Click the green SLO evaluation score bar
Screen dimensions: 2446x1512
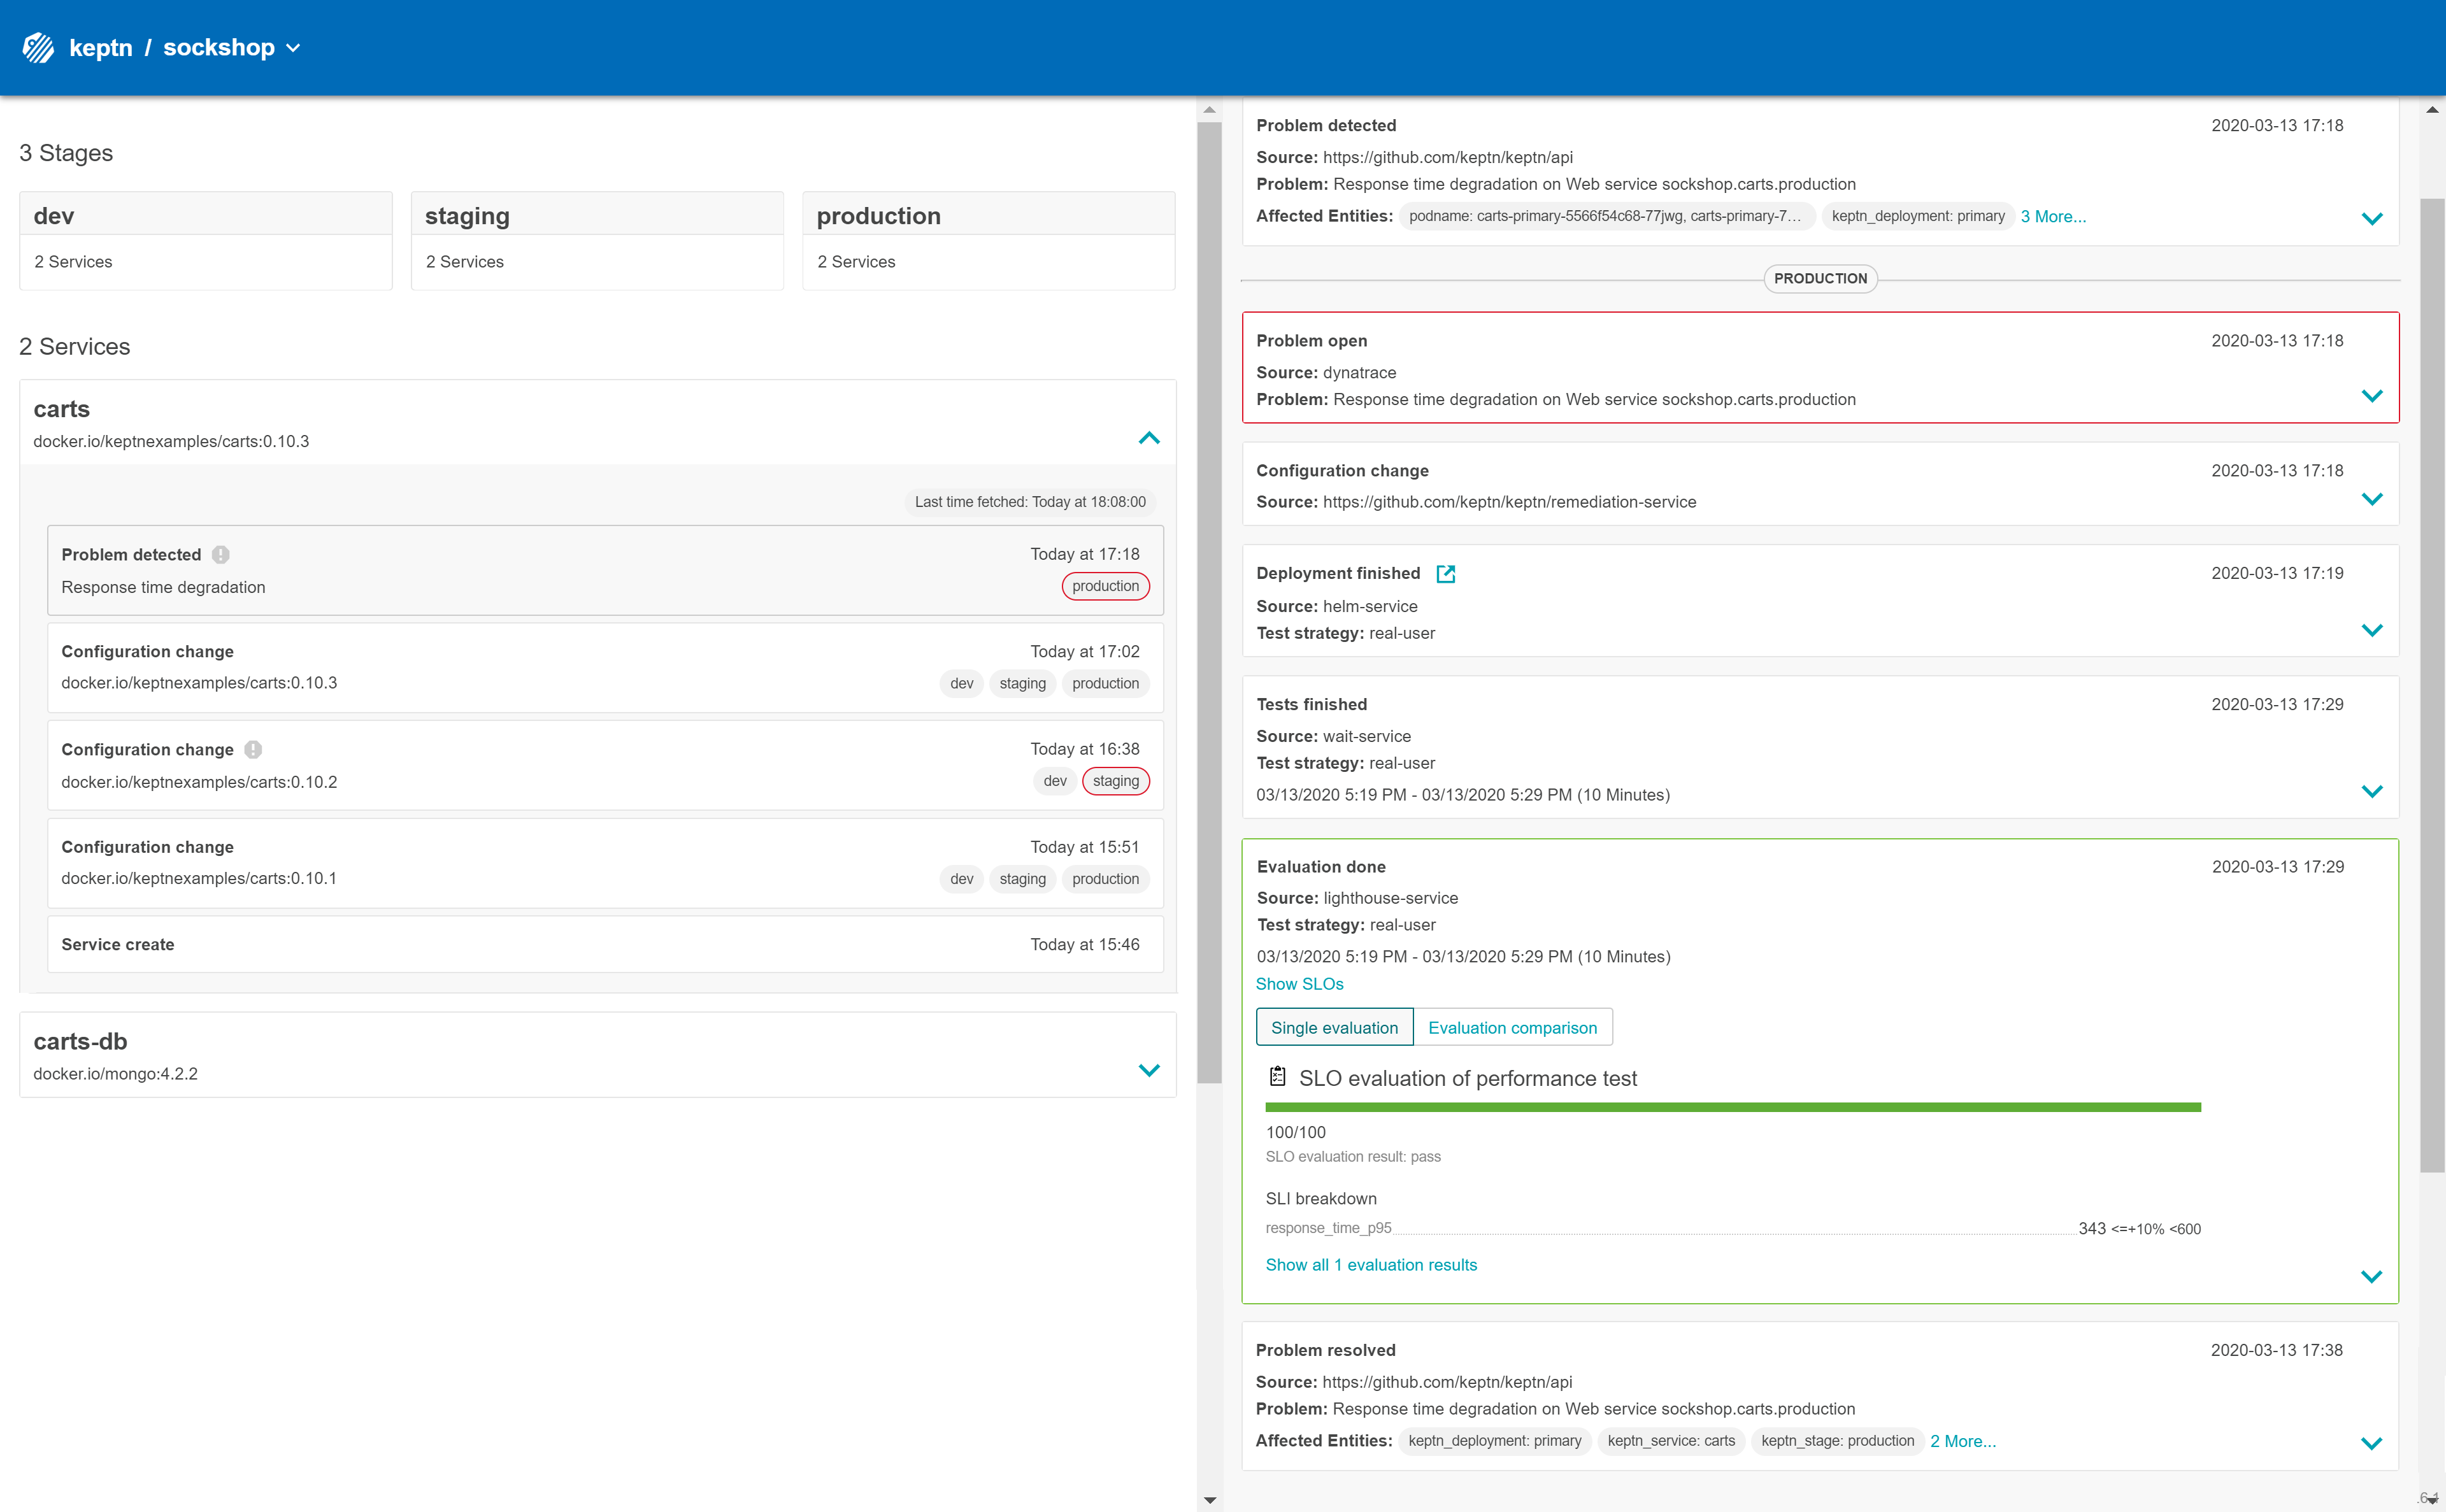[1733, 1107]
